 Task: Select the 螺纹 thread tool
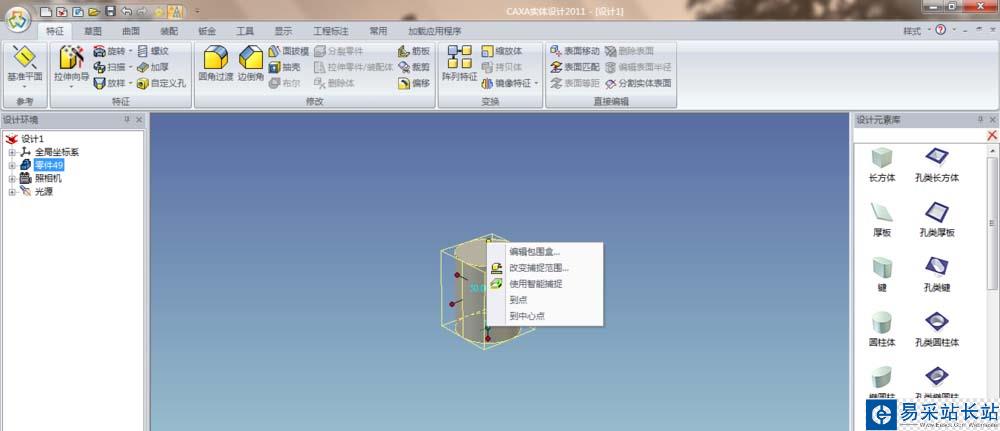[x=152, y=51]
